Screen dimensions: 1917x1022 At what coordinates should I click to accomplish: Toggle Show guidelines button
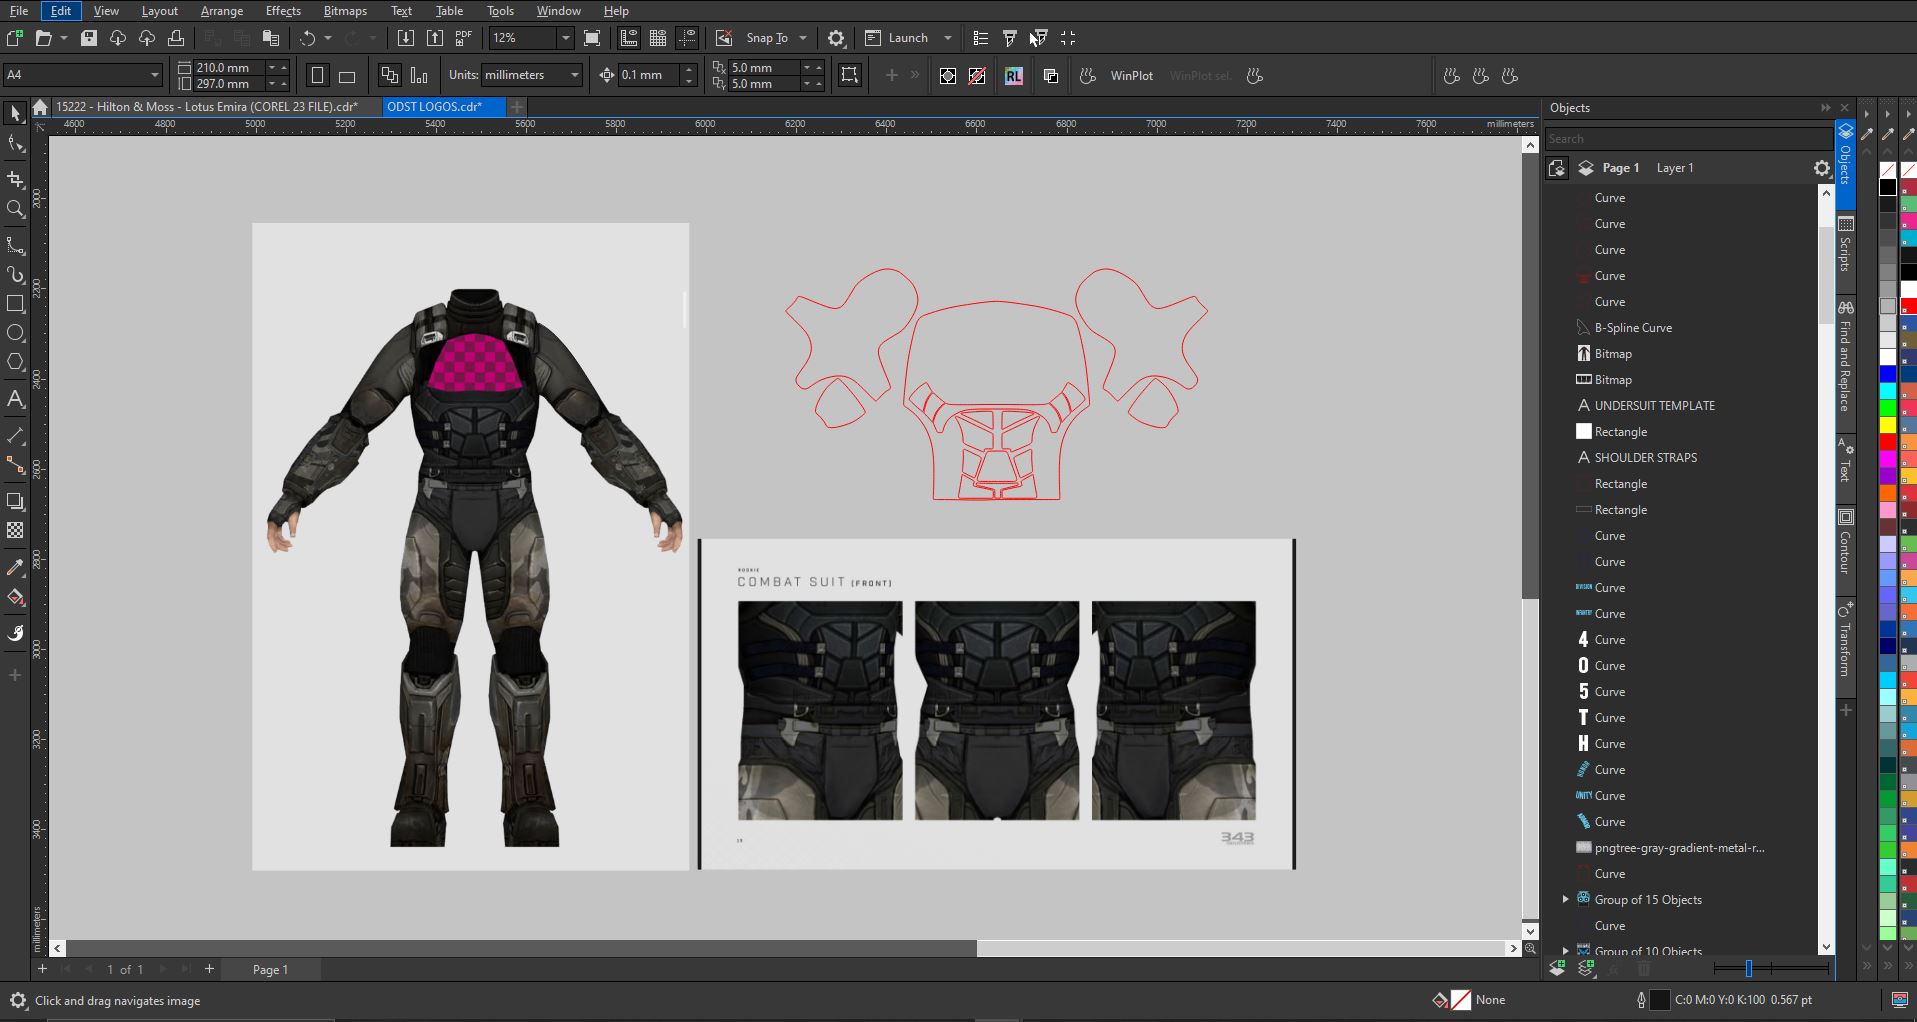click(x=687, y=38)
